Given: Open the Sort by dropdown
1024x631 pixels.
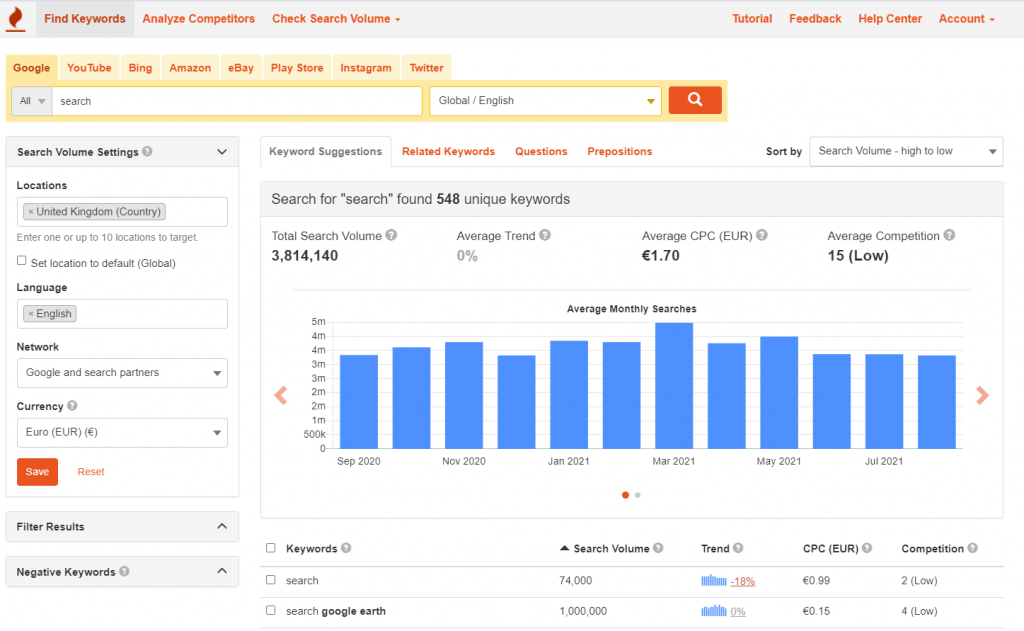Looking at the screenshot, I should tap(906, 151).
